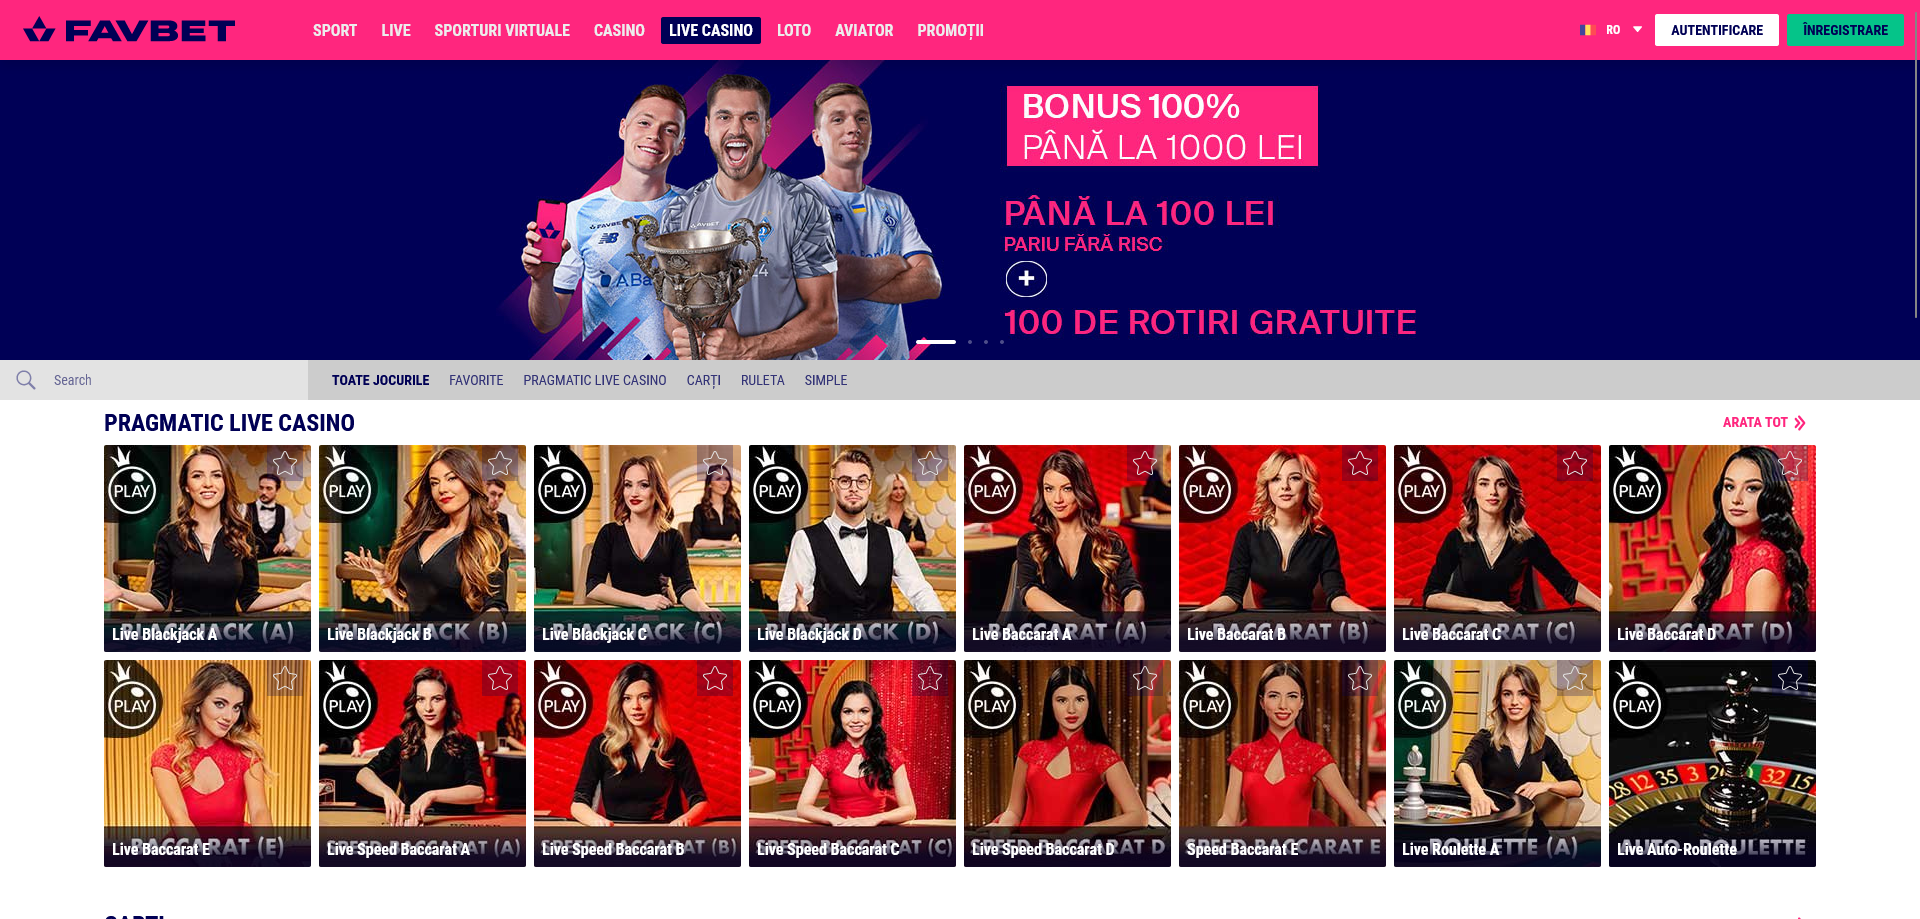The width and height of the screenshot is (1920, 919).
Task: Switch to Favorite games tab
Action: (476, 380)
